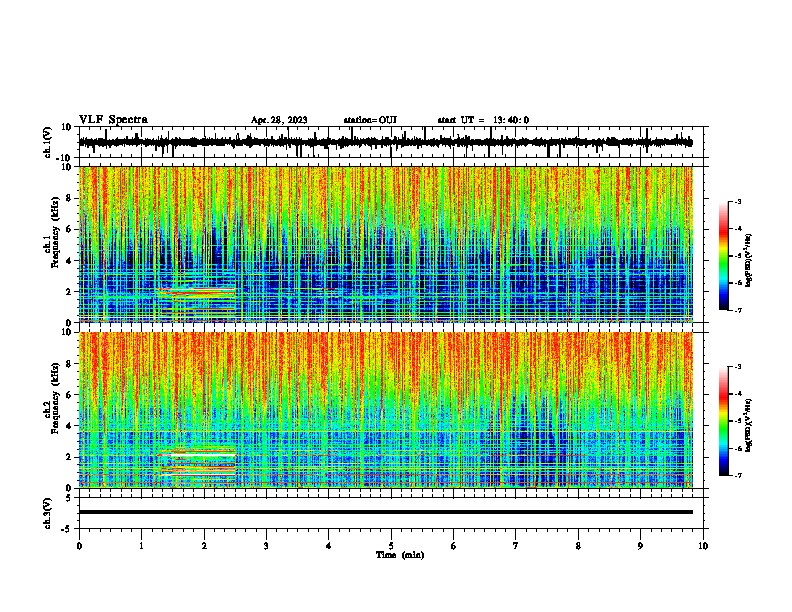Click the ch.1 "Frequency (kHz)" axis label
The height and width of the screenshot is (612, 792).
point(54,232)
